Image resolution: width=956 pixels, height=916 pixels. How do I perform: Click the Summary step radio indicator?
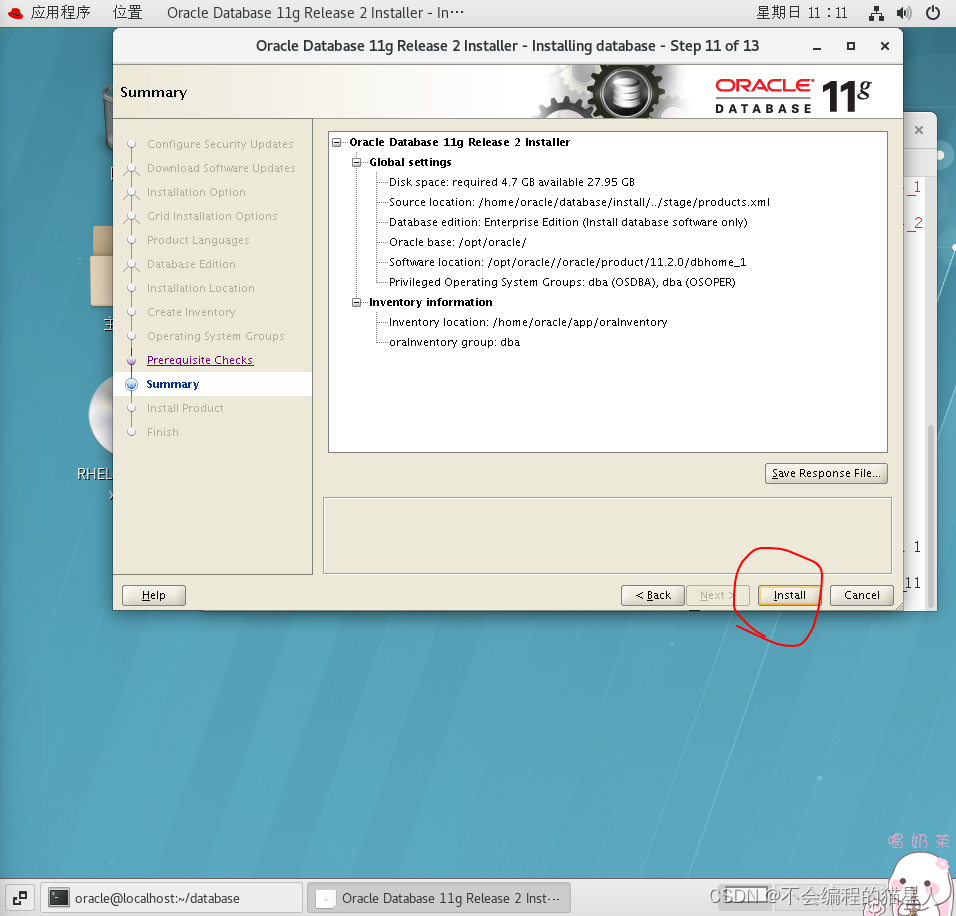(131, 384)
